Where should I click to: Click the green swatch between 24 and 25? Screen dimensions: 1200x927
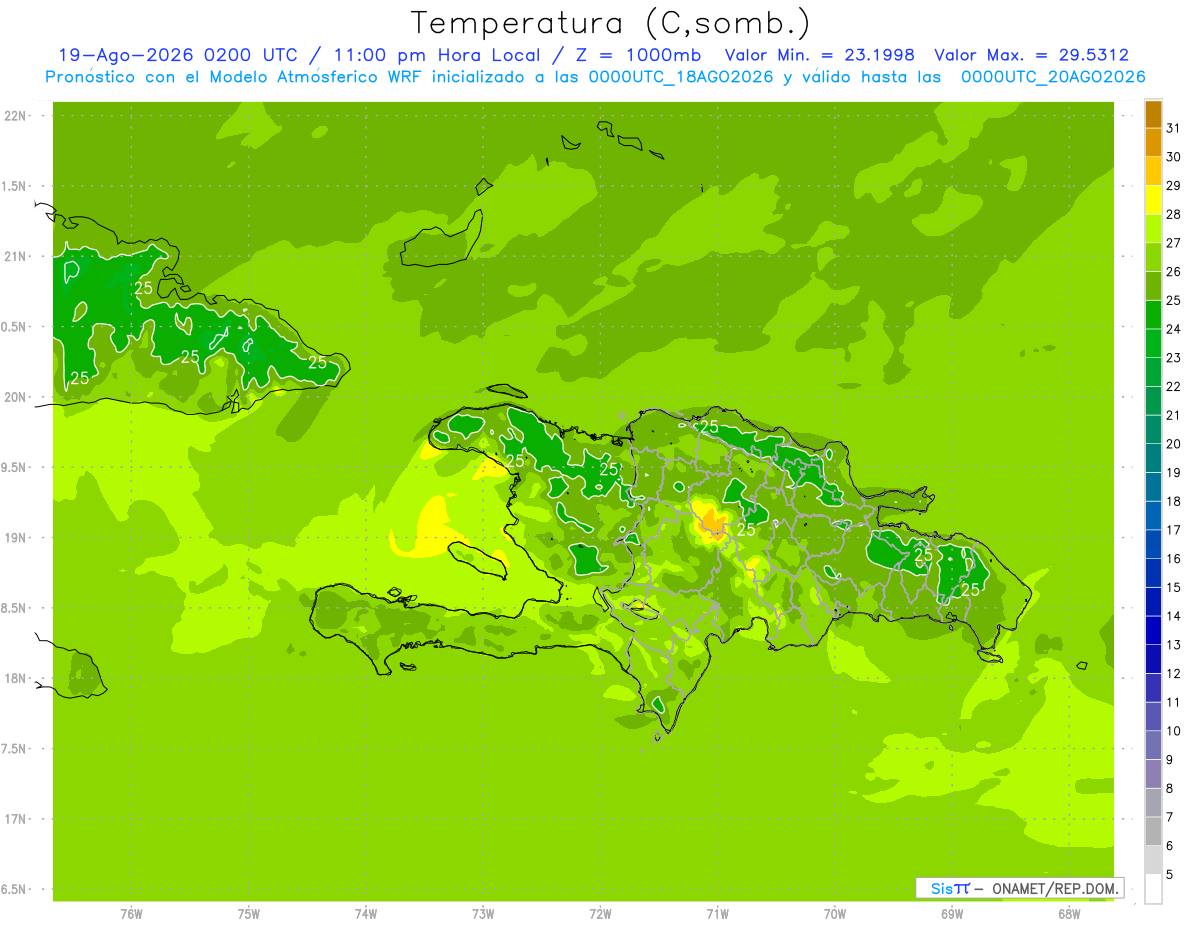click(1153, 315)
